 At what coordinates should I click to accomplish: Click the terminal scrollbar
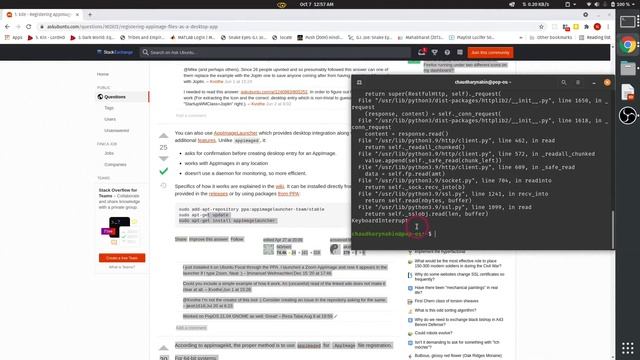pyautogui.click(x=613, y=229)
